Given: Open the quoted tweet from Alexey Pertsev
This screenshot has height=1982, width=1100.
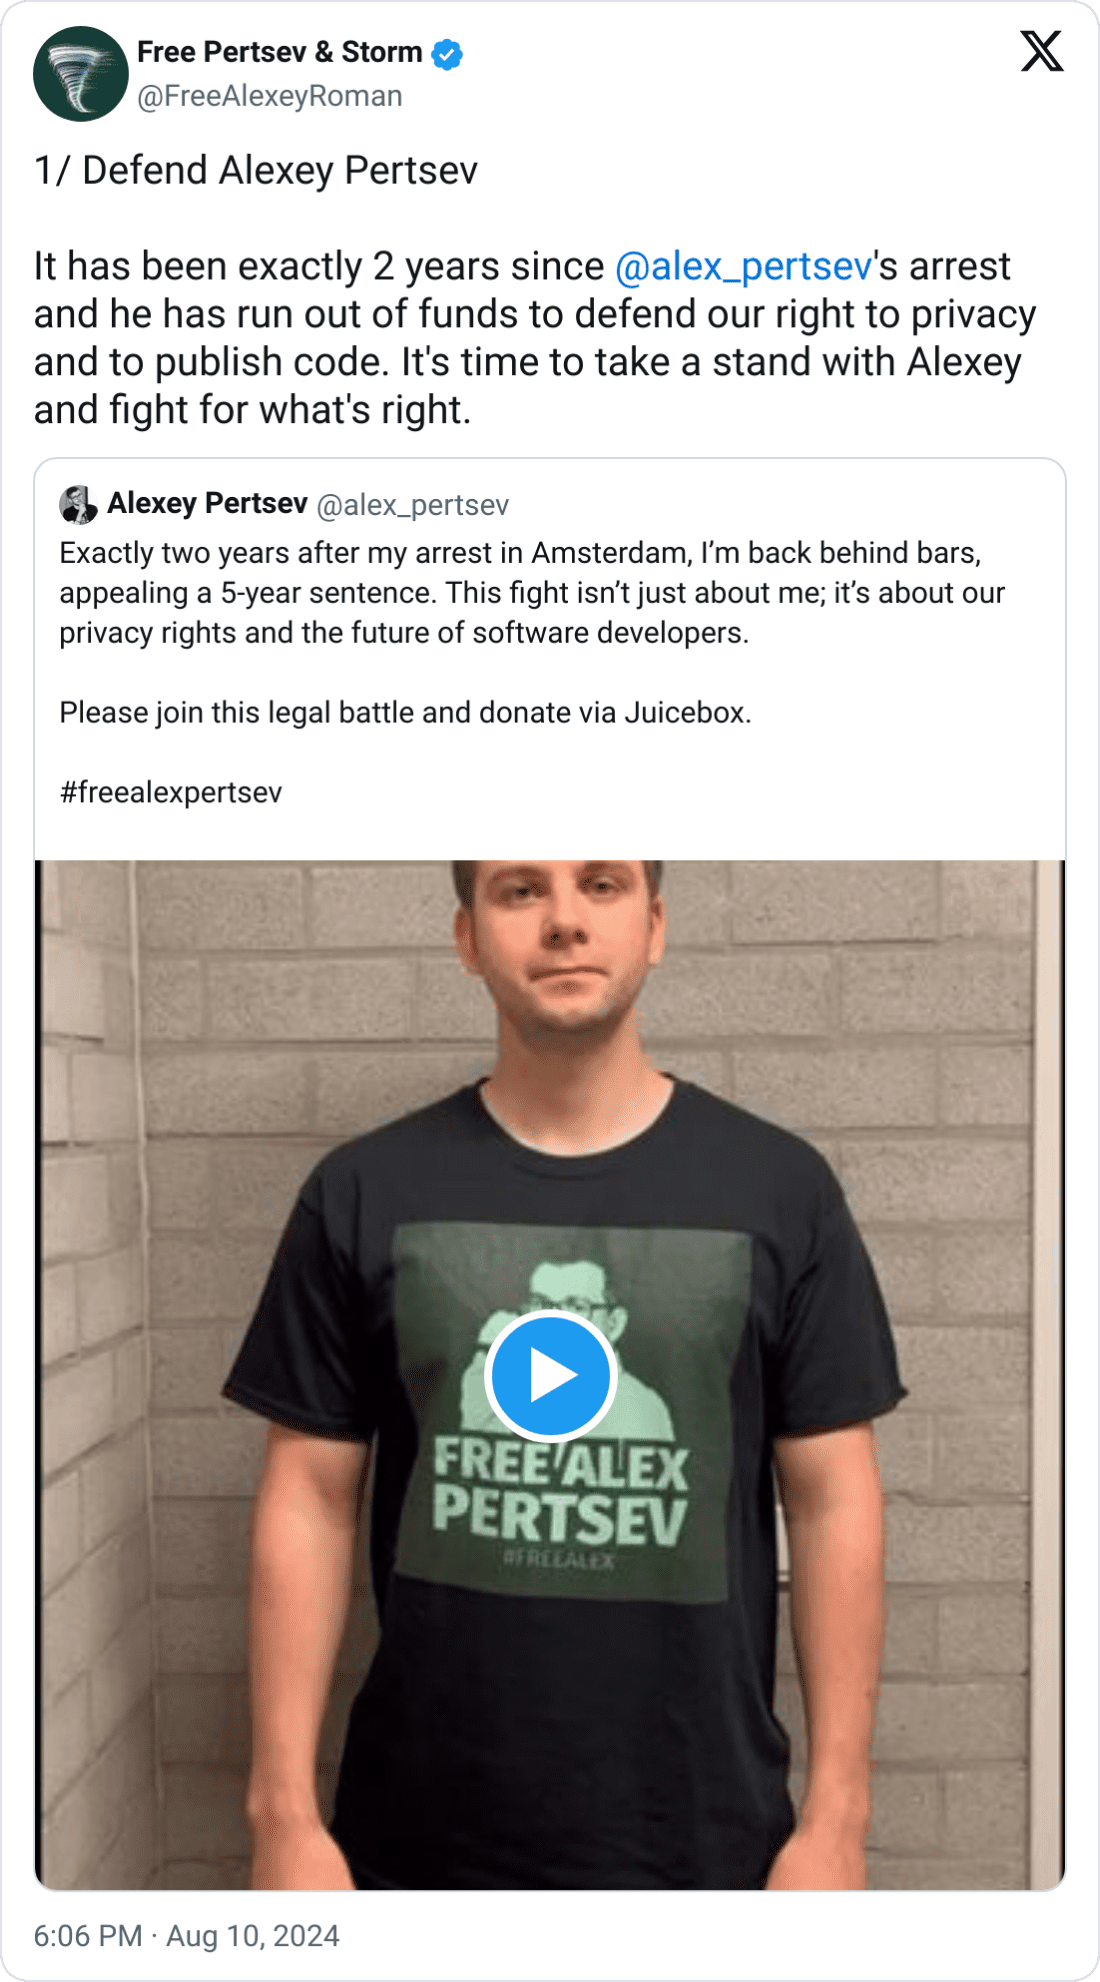Looking at the screenshot, I should point(548,650).
